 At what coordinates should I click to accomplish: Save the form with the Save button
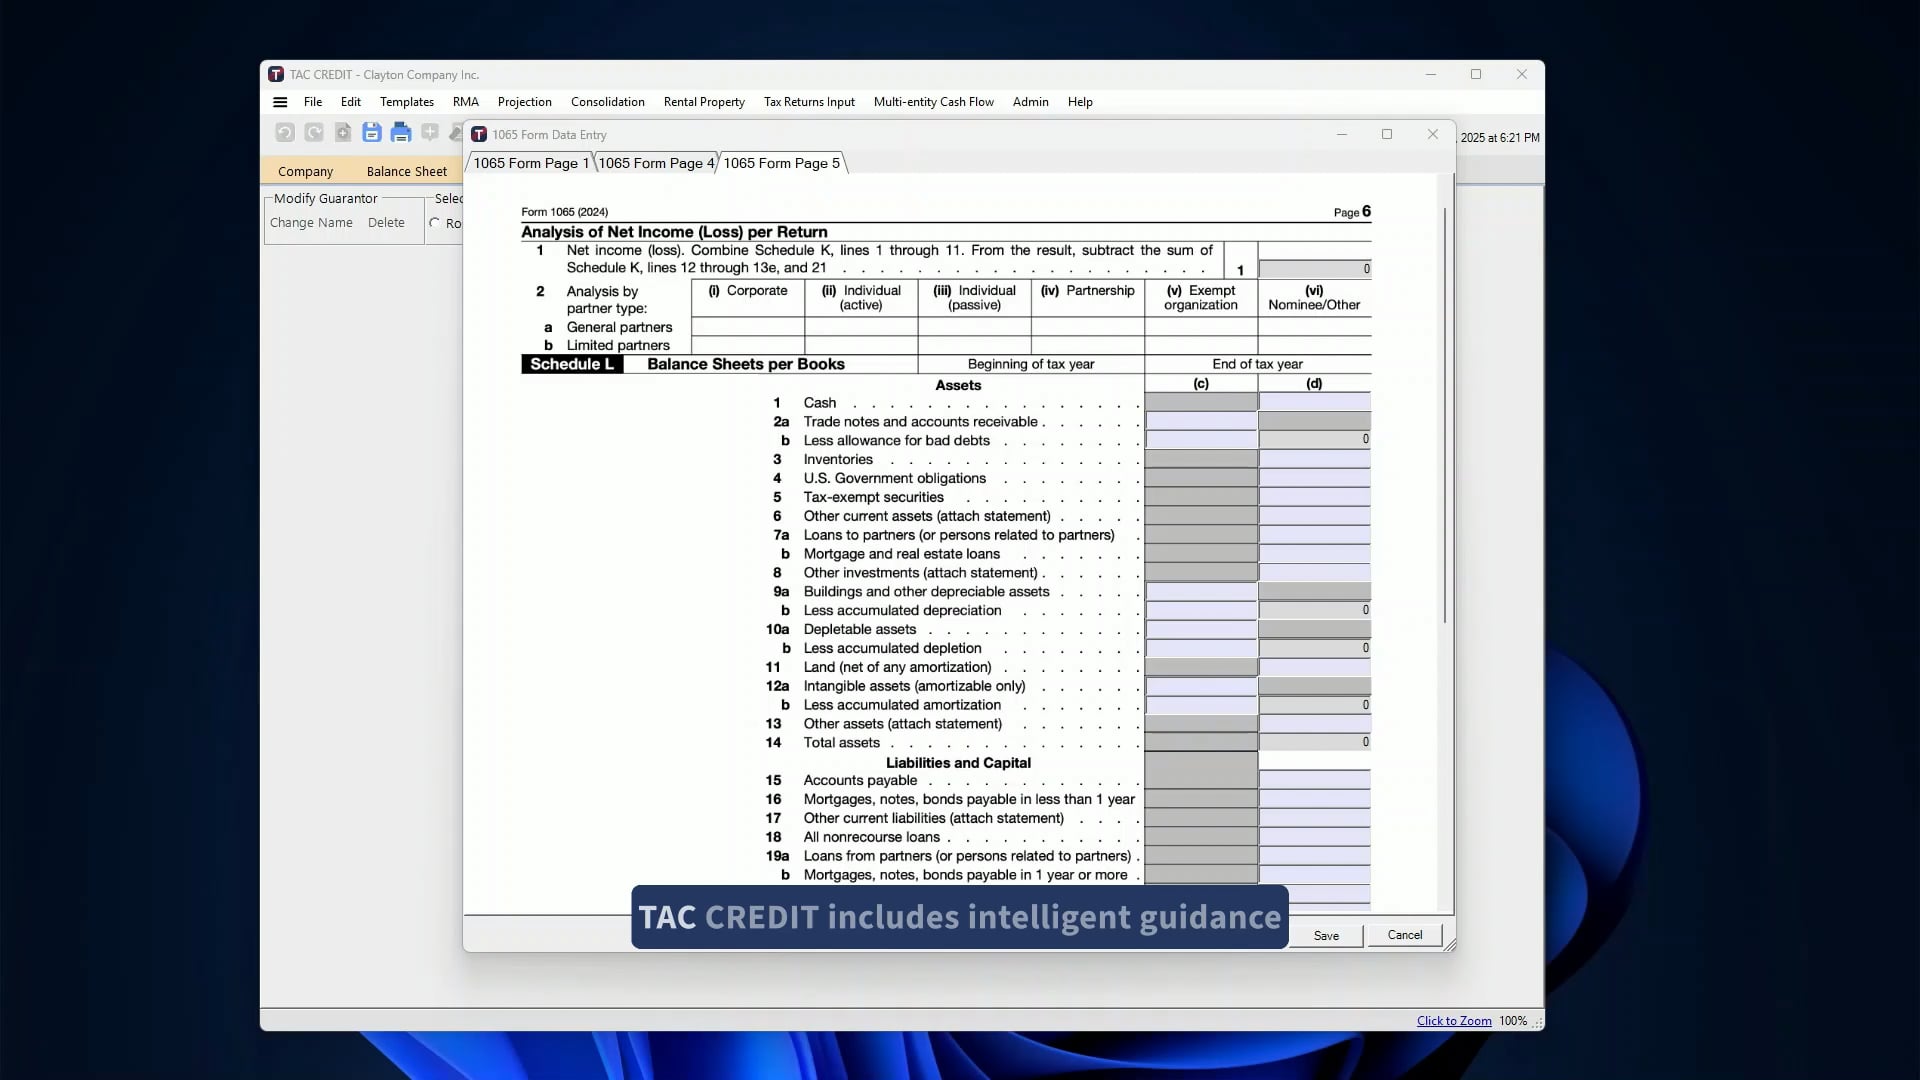1325,935
